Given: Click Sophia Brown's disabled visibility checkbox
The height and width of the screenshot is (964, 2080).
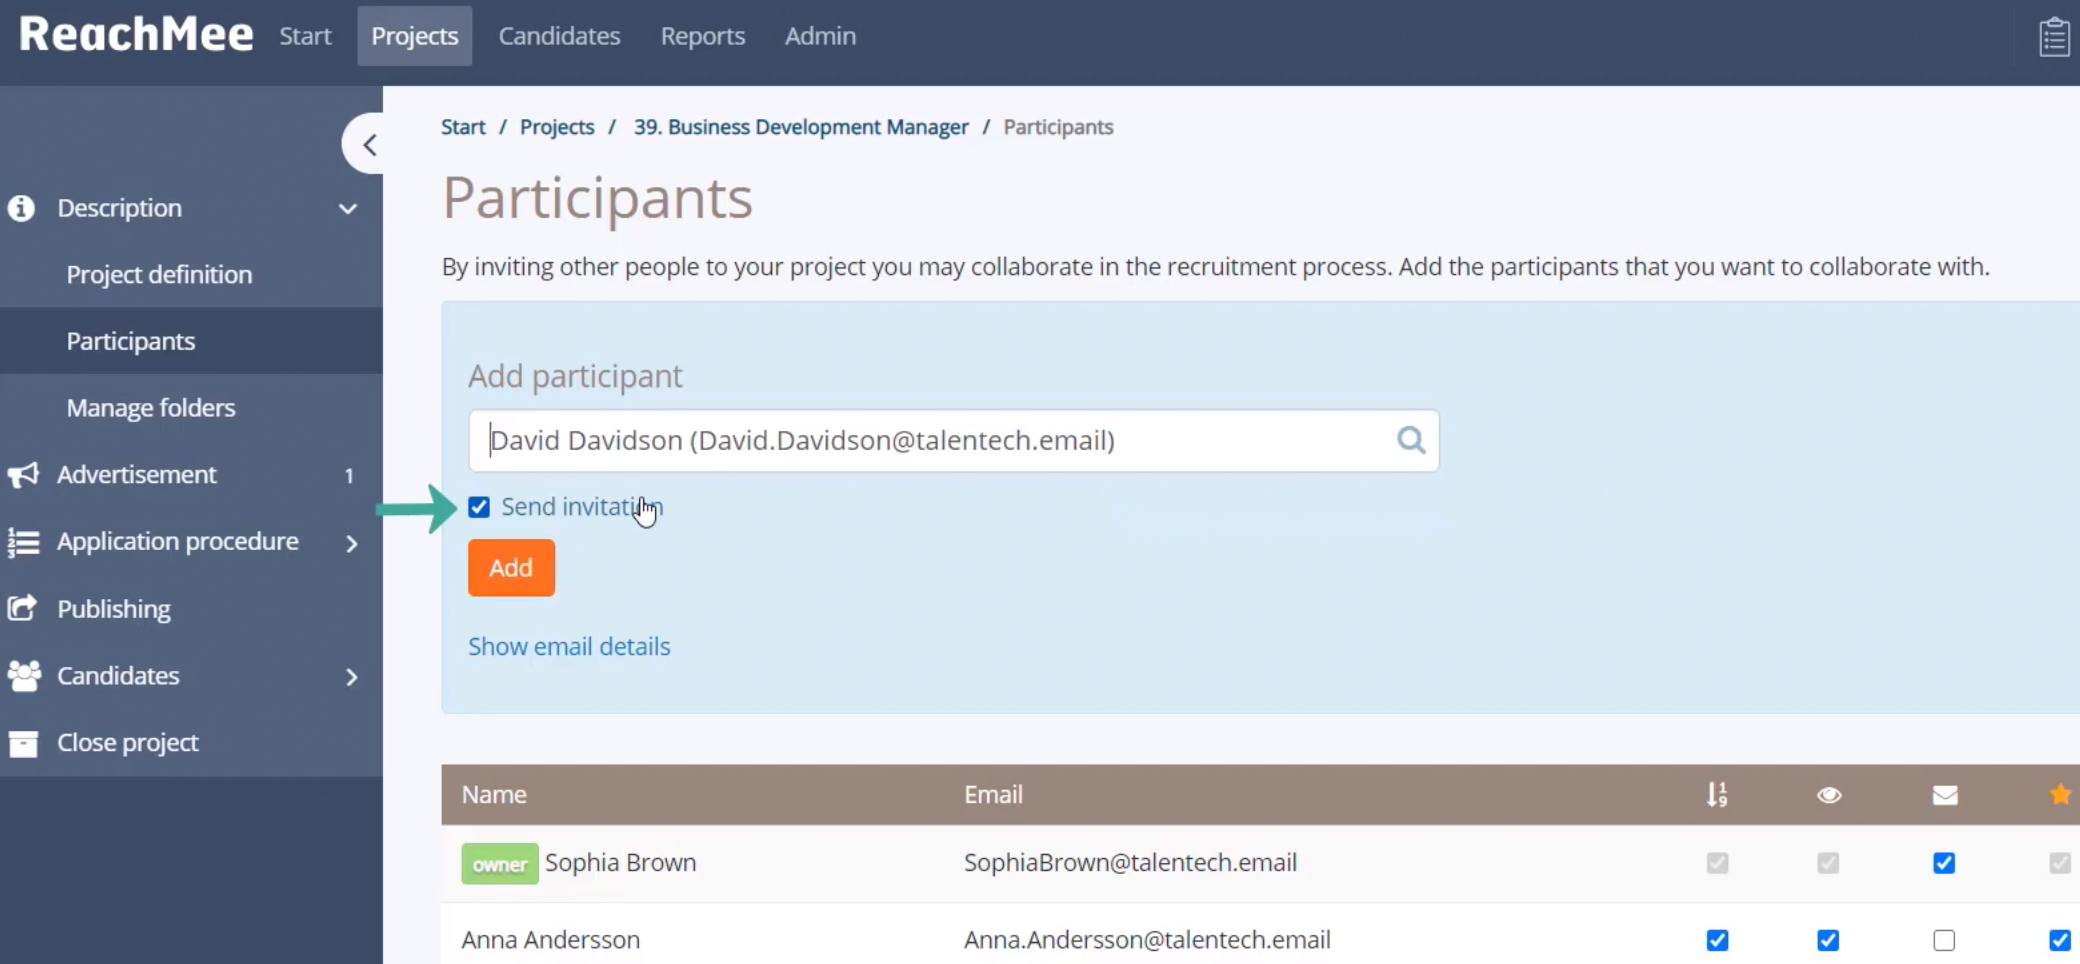Looking at the screenshot, I should point(1828,863).
